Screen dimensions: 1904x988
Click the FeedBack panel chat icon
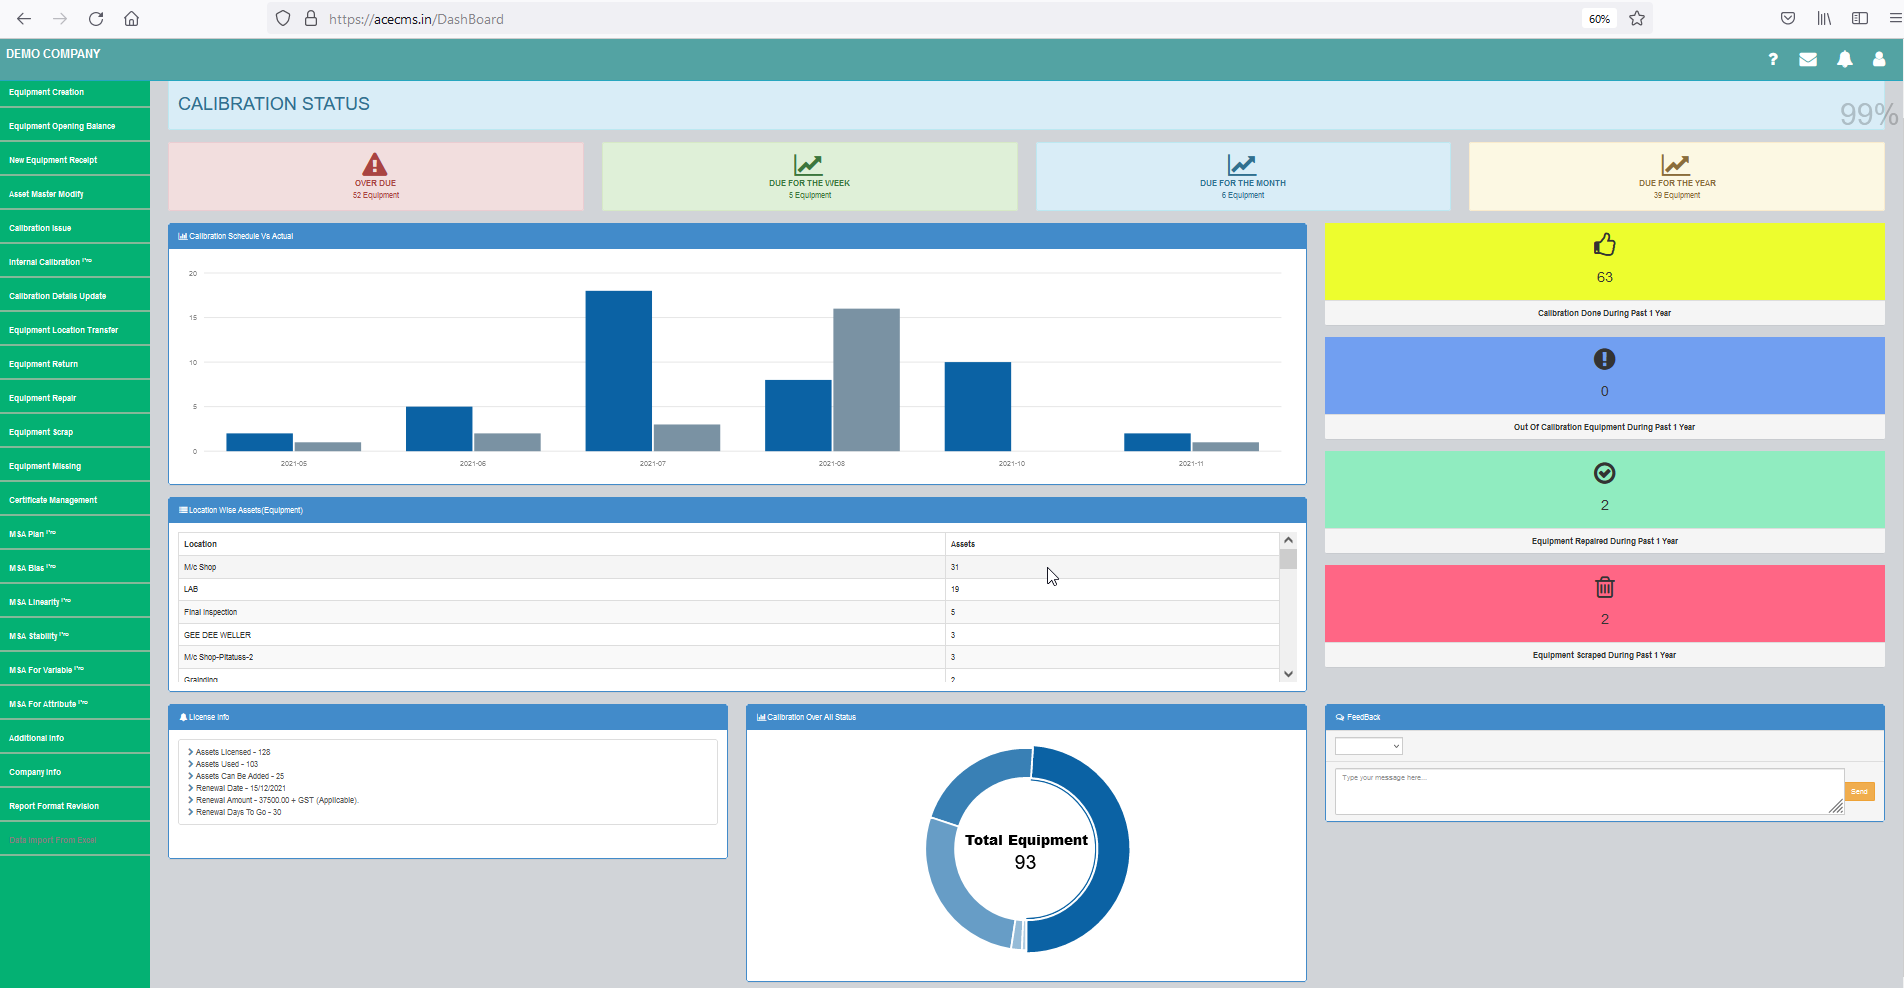(x=1339, y=717)
